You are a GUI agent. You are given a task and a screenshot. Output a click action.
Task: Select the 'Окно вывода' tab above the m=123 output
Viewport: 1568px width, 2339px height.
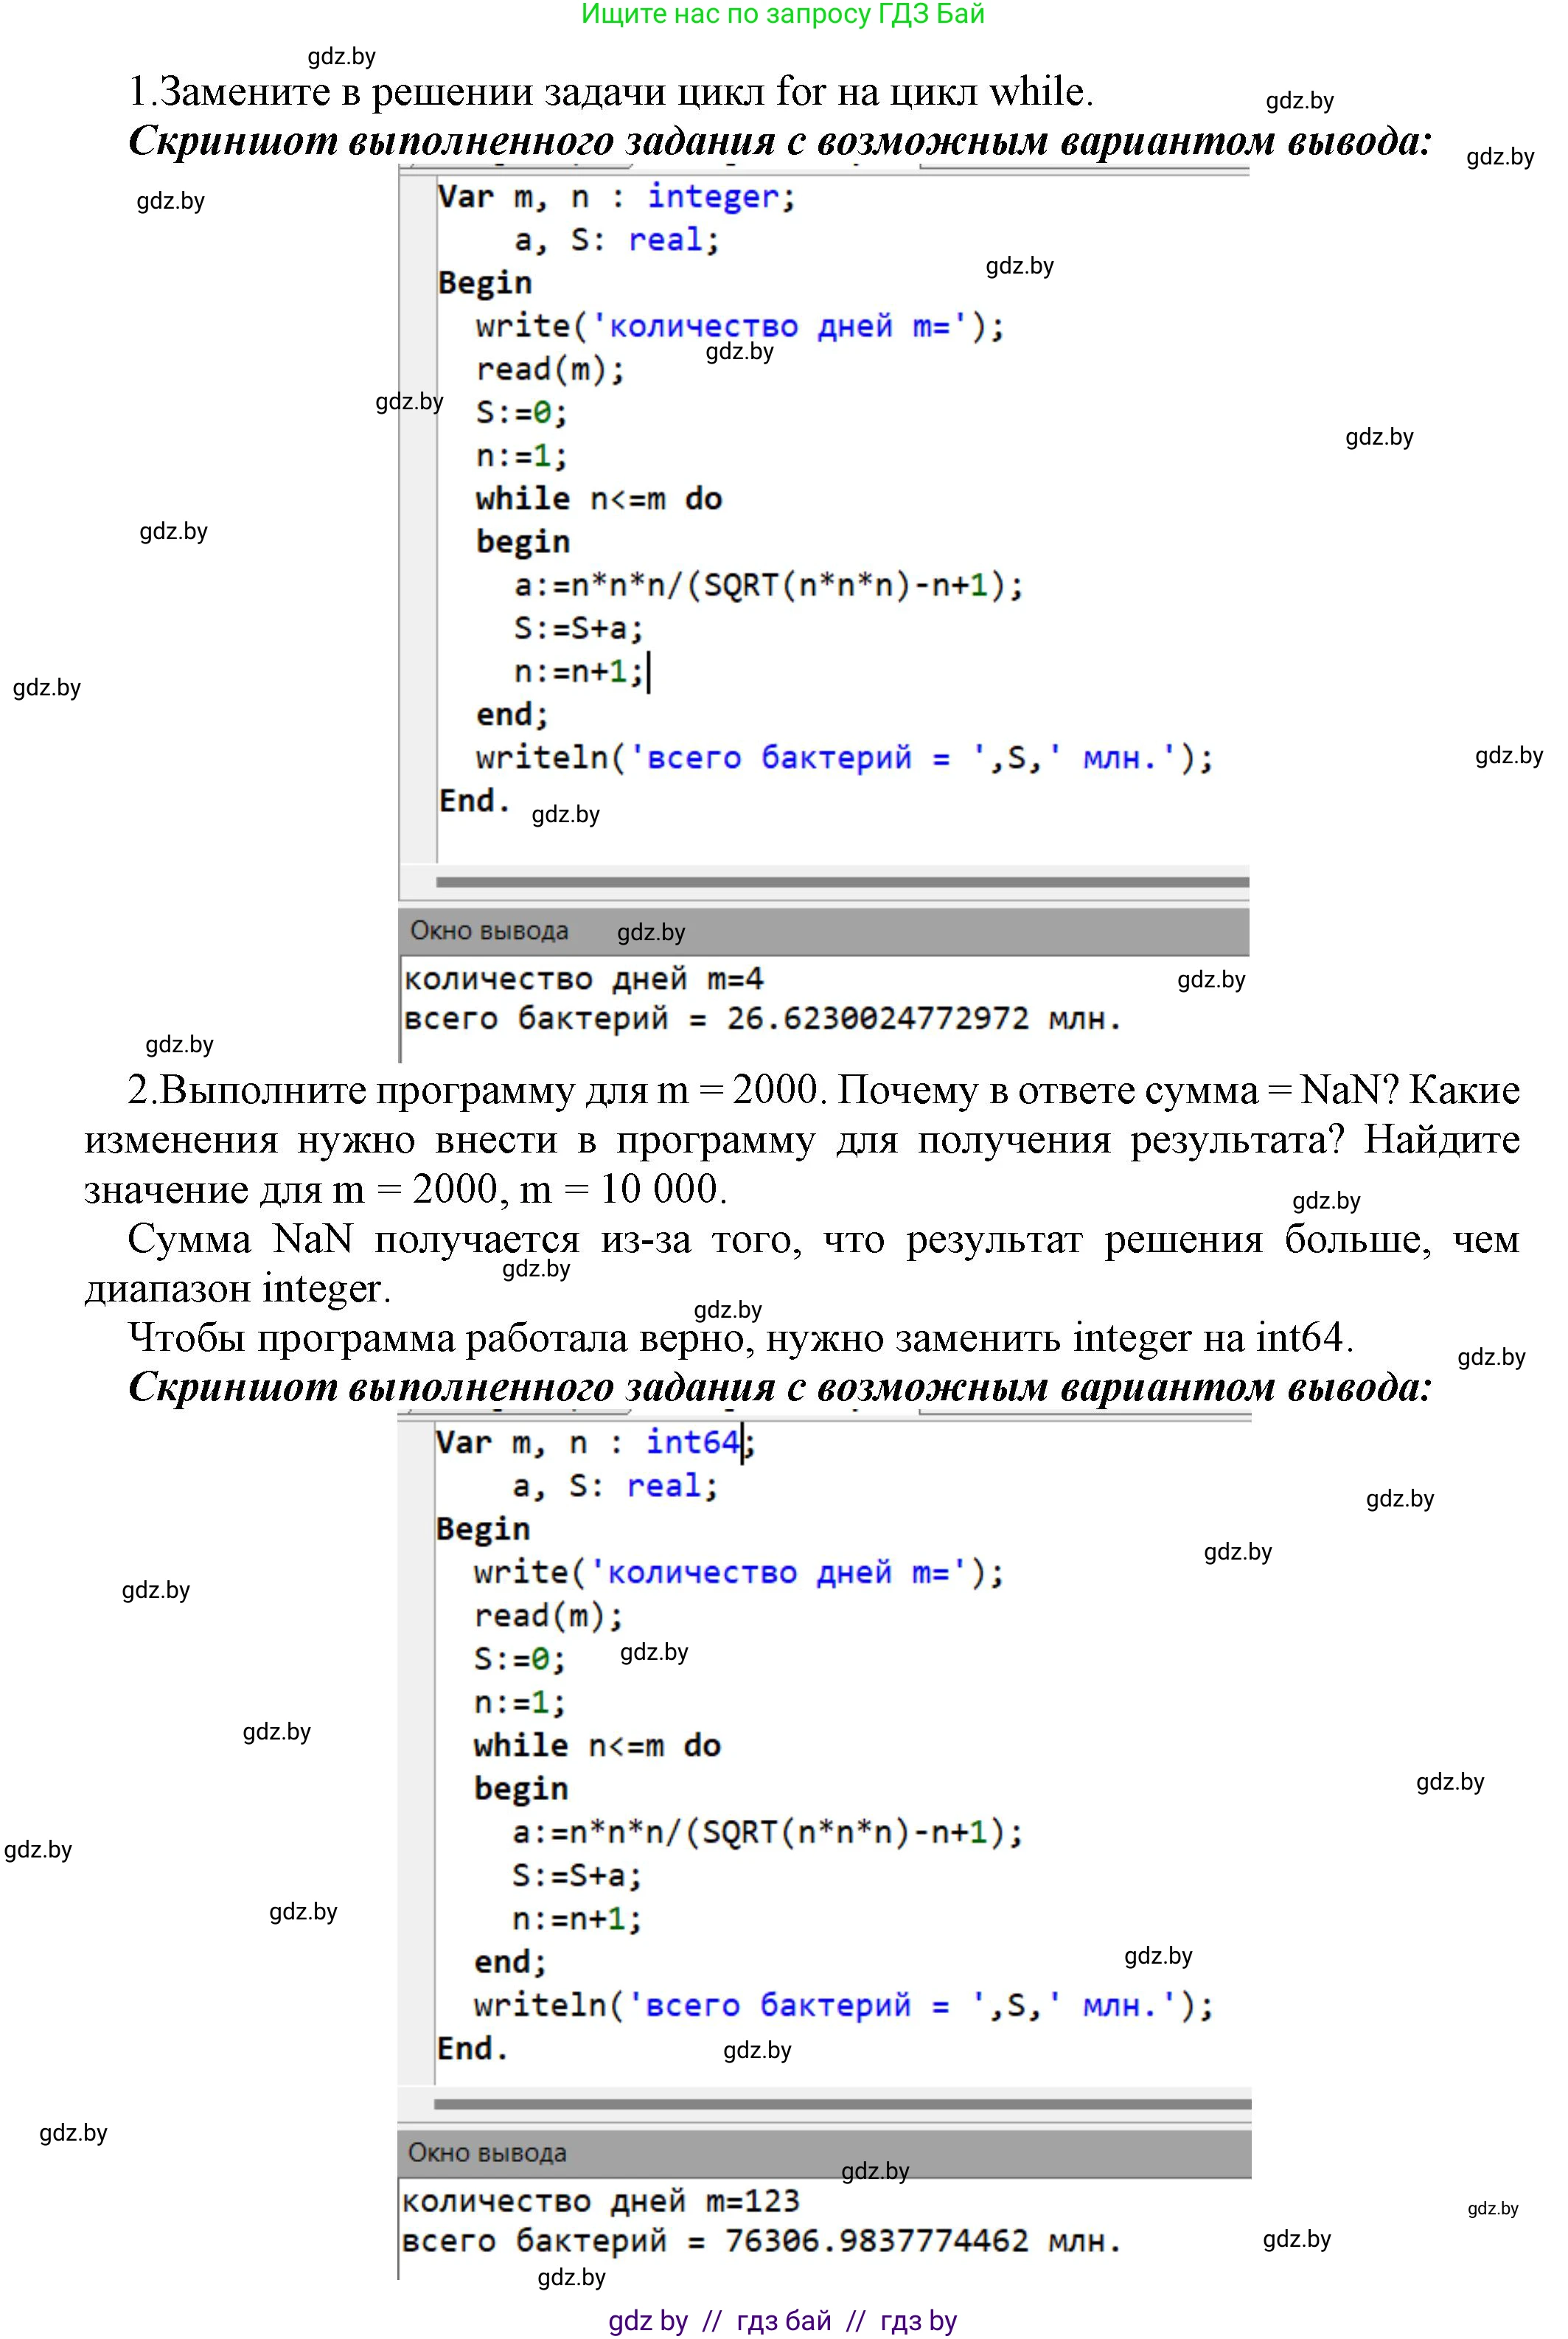click(x=487, y=2152)
